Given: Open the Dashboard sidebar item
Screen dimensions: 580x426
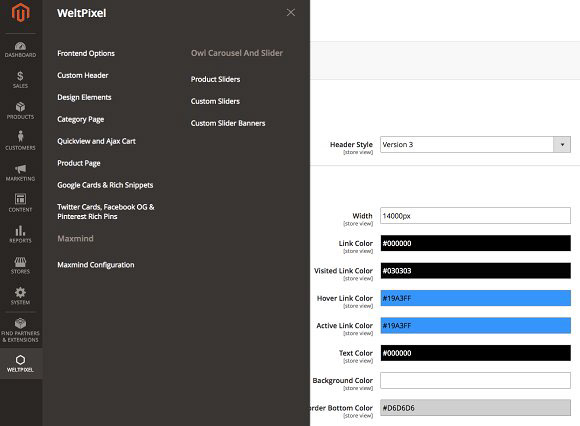Looking at the screenshot, I should point(20,50).
